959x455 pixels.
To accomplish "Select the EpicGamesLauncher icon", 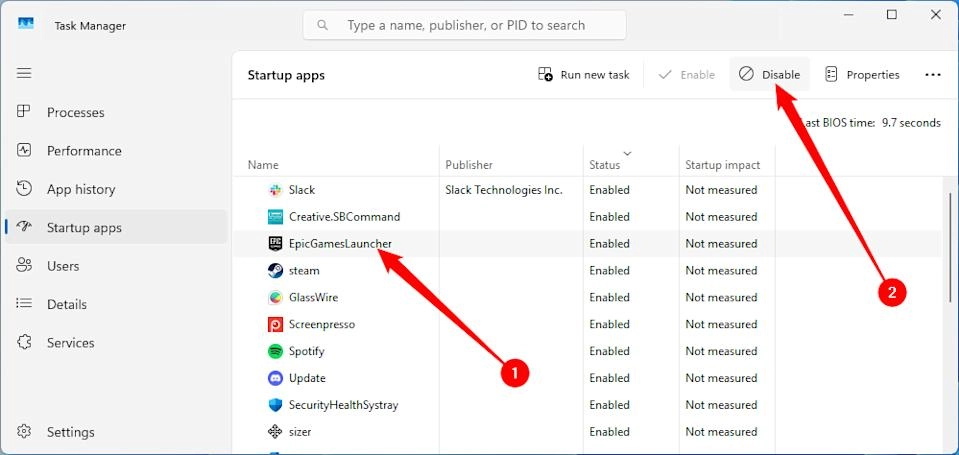I will pyautogui.click(x=275, y=244).
